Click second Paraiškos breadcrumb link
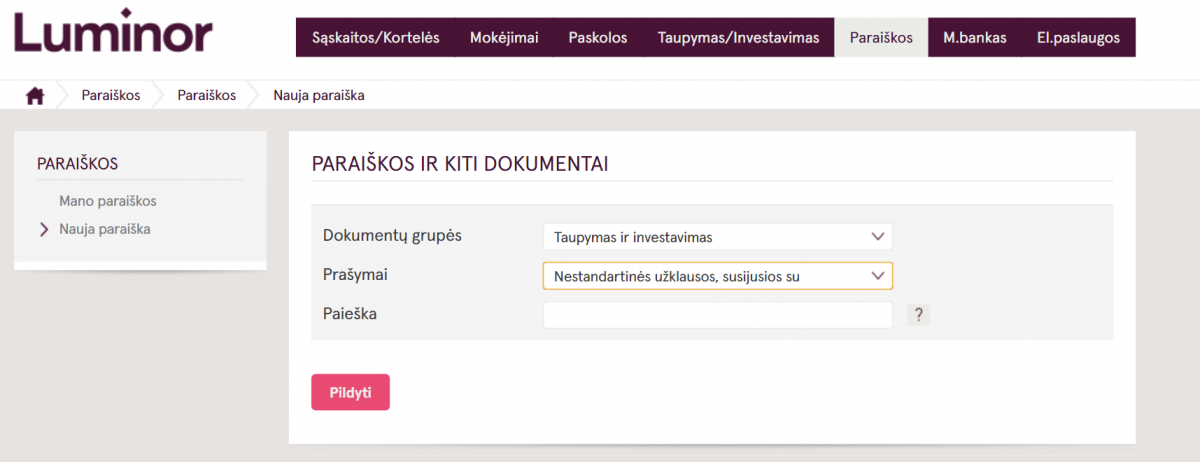This screenshot has width=1200, height=462. (207, 96)
